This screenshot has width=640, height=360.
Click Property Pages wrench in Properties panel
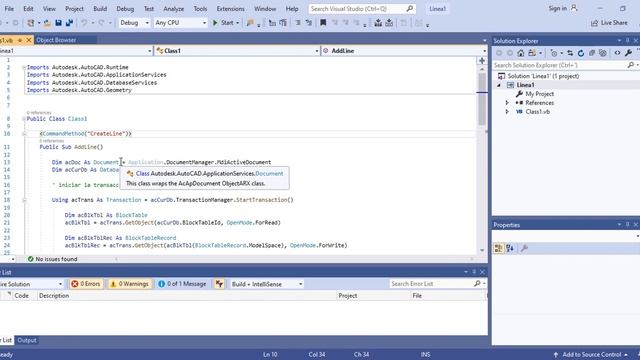[x=524, y=248]
